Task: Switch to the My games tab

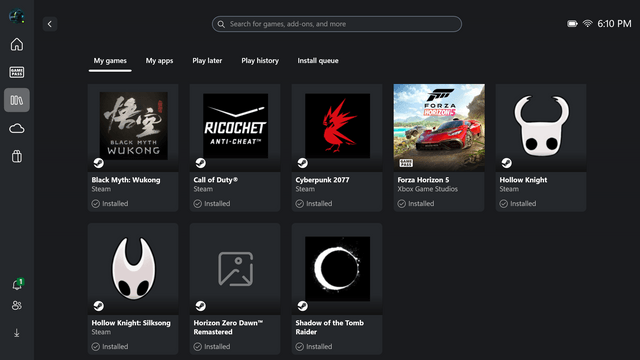Action: pos(110,61)
